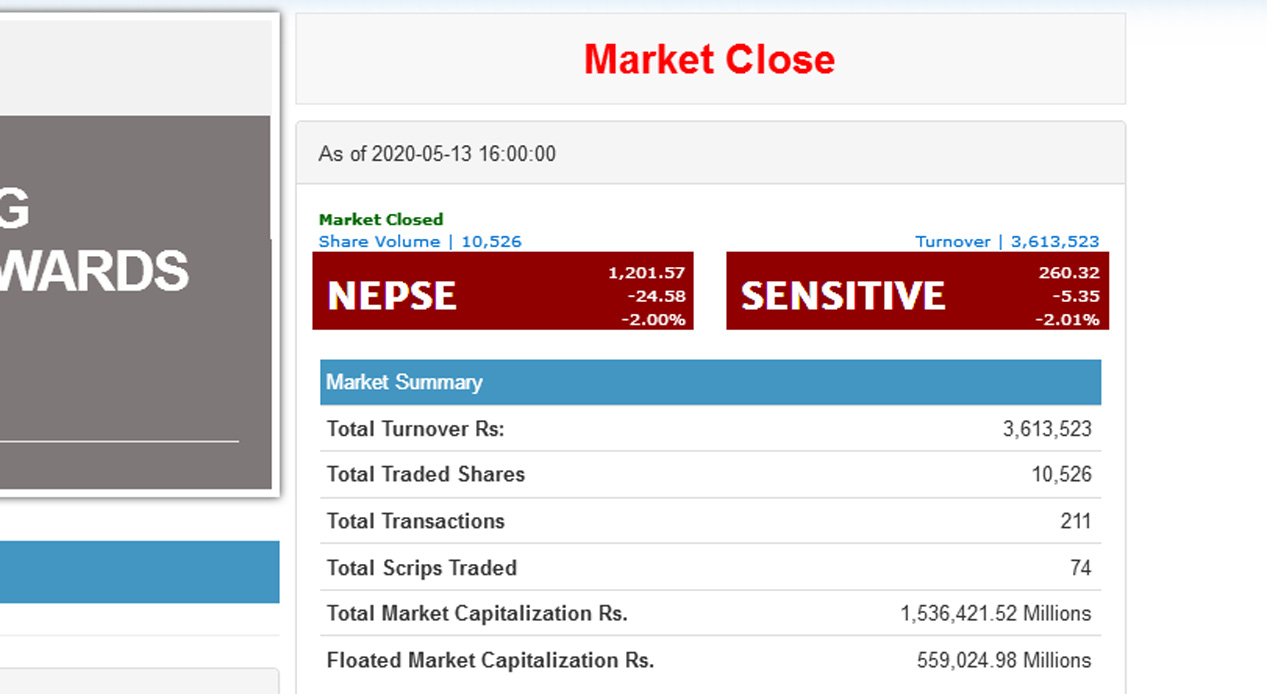Click the 1,536,421.52 Millions value
1267x694 pixels.
point(996,614)
